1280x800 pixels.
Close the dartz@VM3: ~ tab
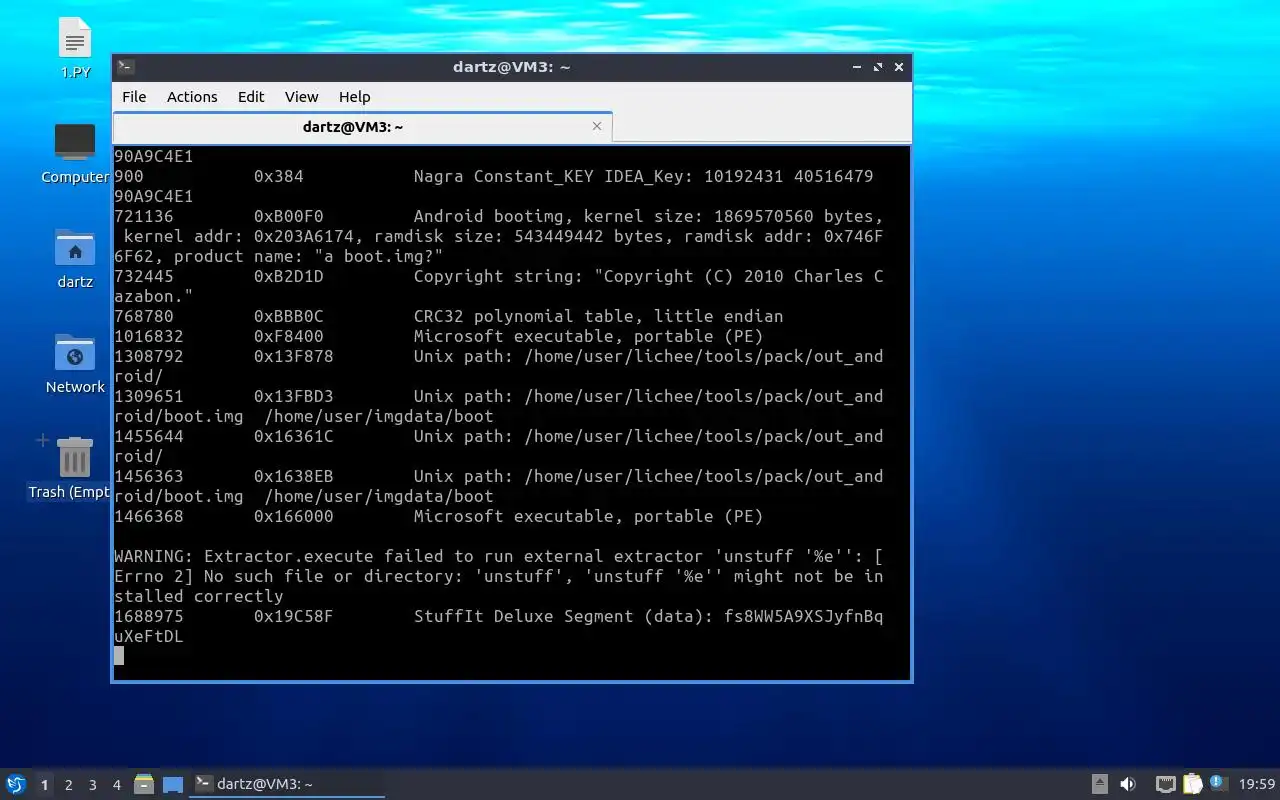597,126
